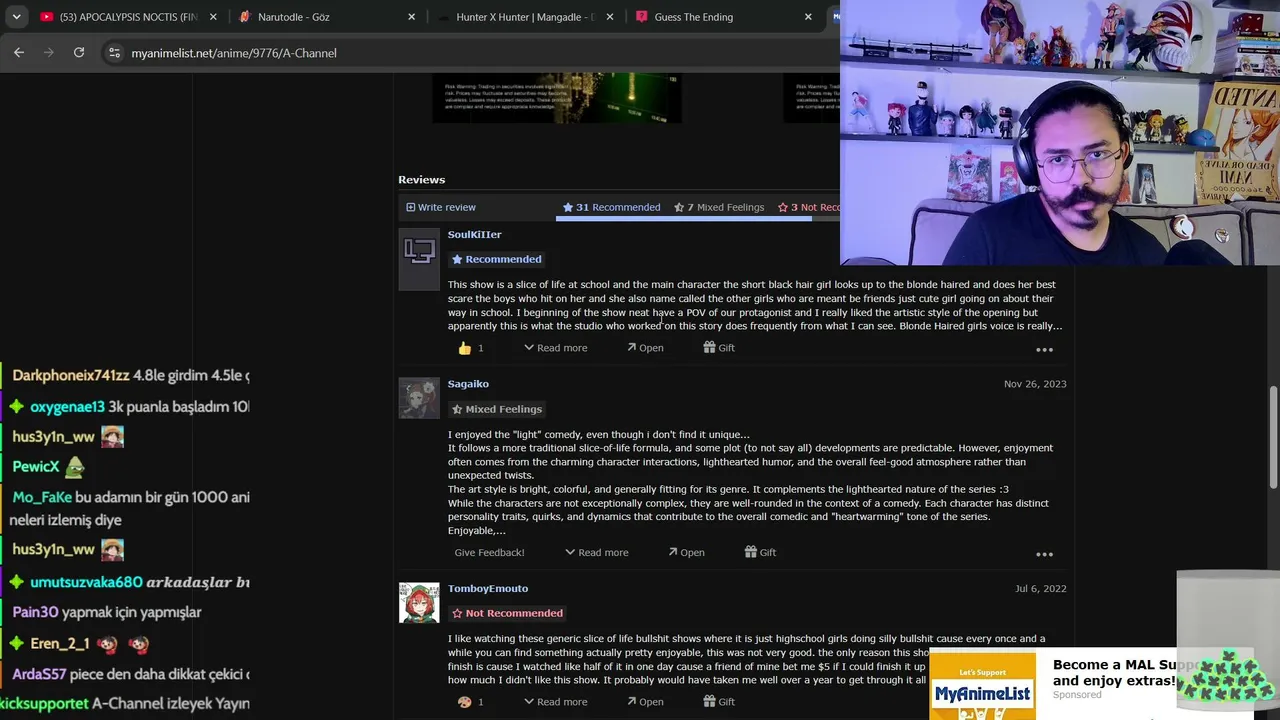Click Gift on SoulKiIIer's review
This screenshot has width=1280, height=720.
tap(719, 348)
